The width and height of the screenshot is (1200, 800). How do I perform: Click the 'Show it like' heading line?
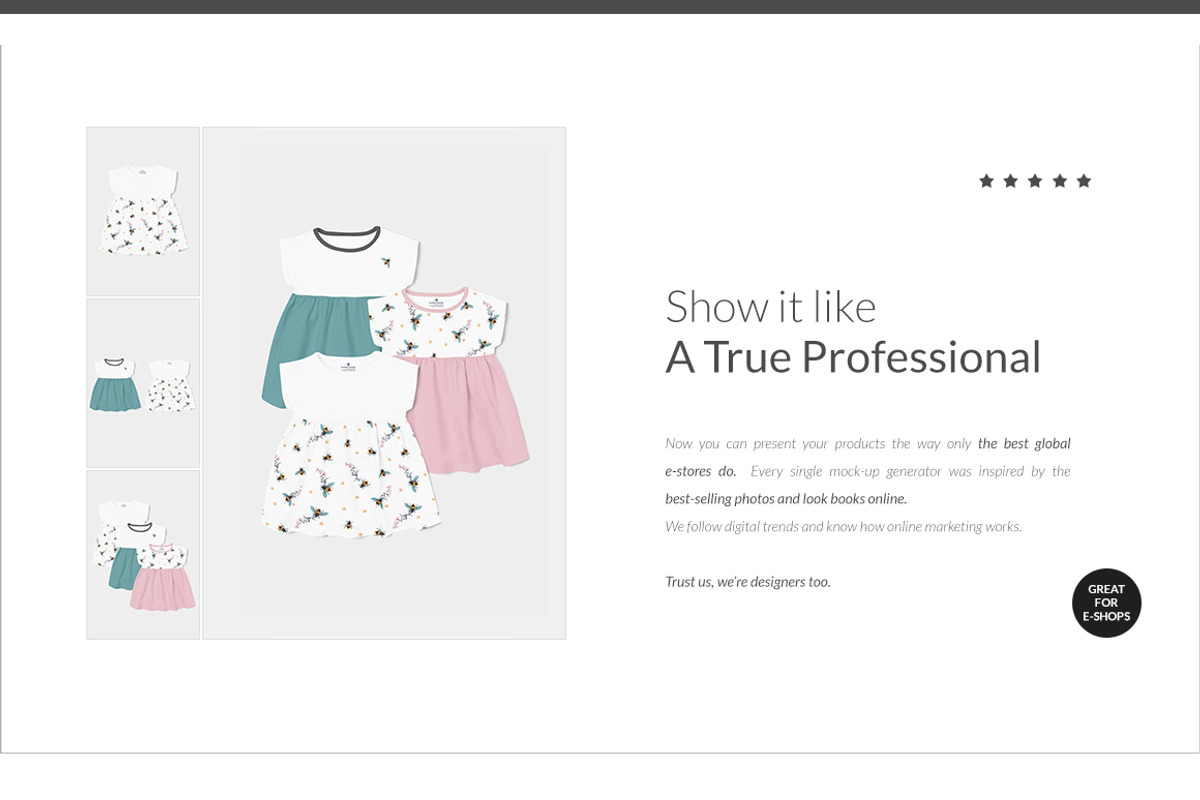pyautogui.click(x=770, y=307)
